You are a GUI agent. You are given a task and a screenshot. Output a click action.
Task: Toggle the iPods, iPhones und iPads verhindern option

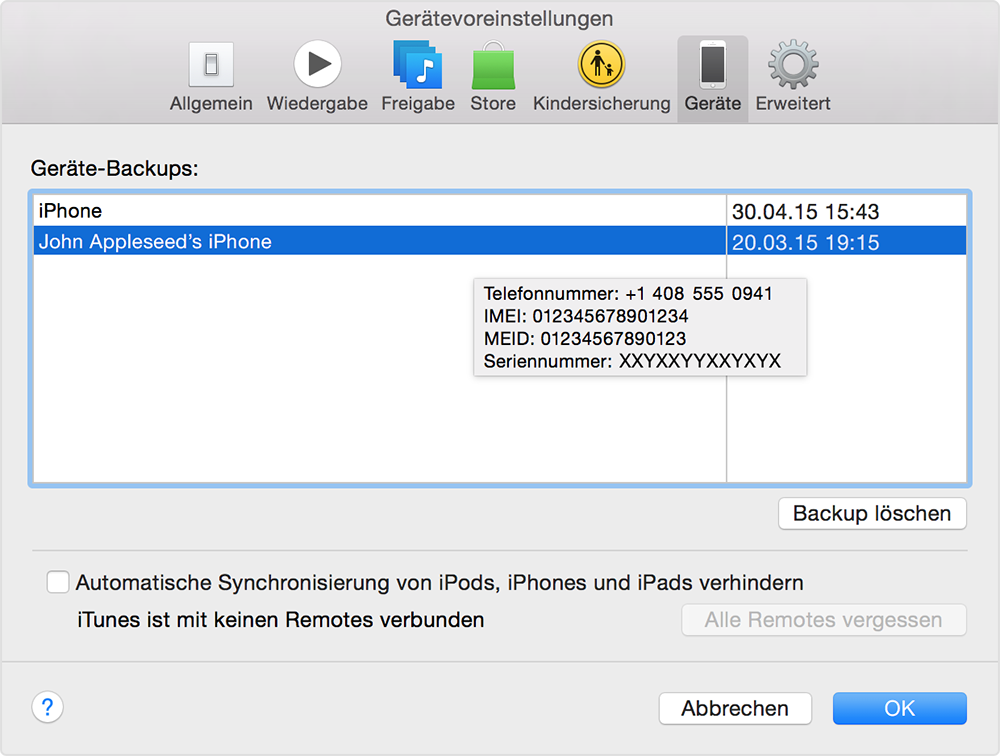pos(57,580)
